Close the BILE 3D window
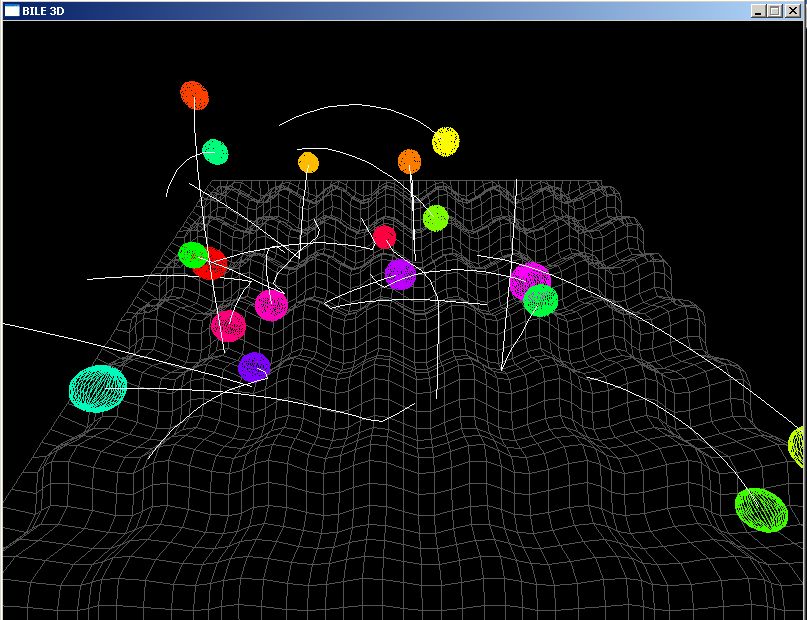This screenshot has height=620, width=807. click(x=793, y=11)
